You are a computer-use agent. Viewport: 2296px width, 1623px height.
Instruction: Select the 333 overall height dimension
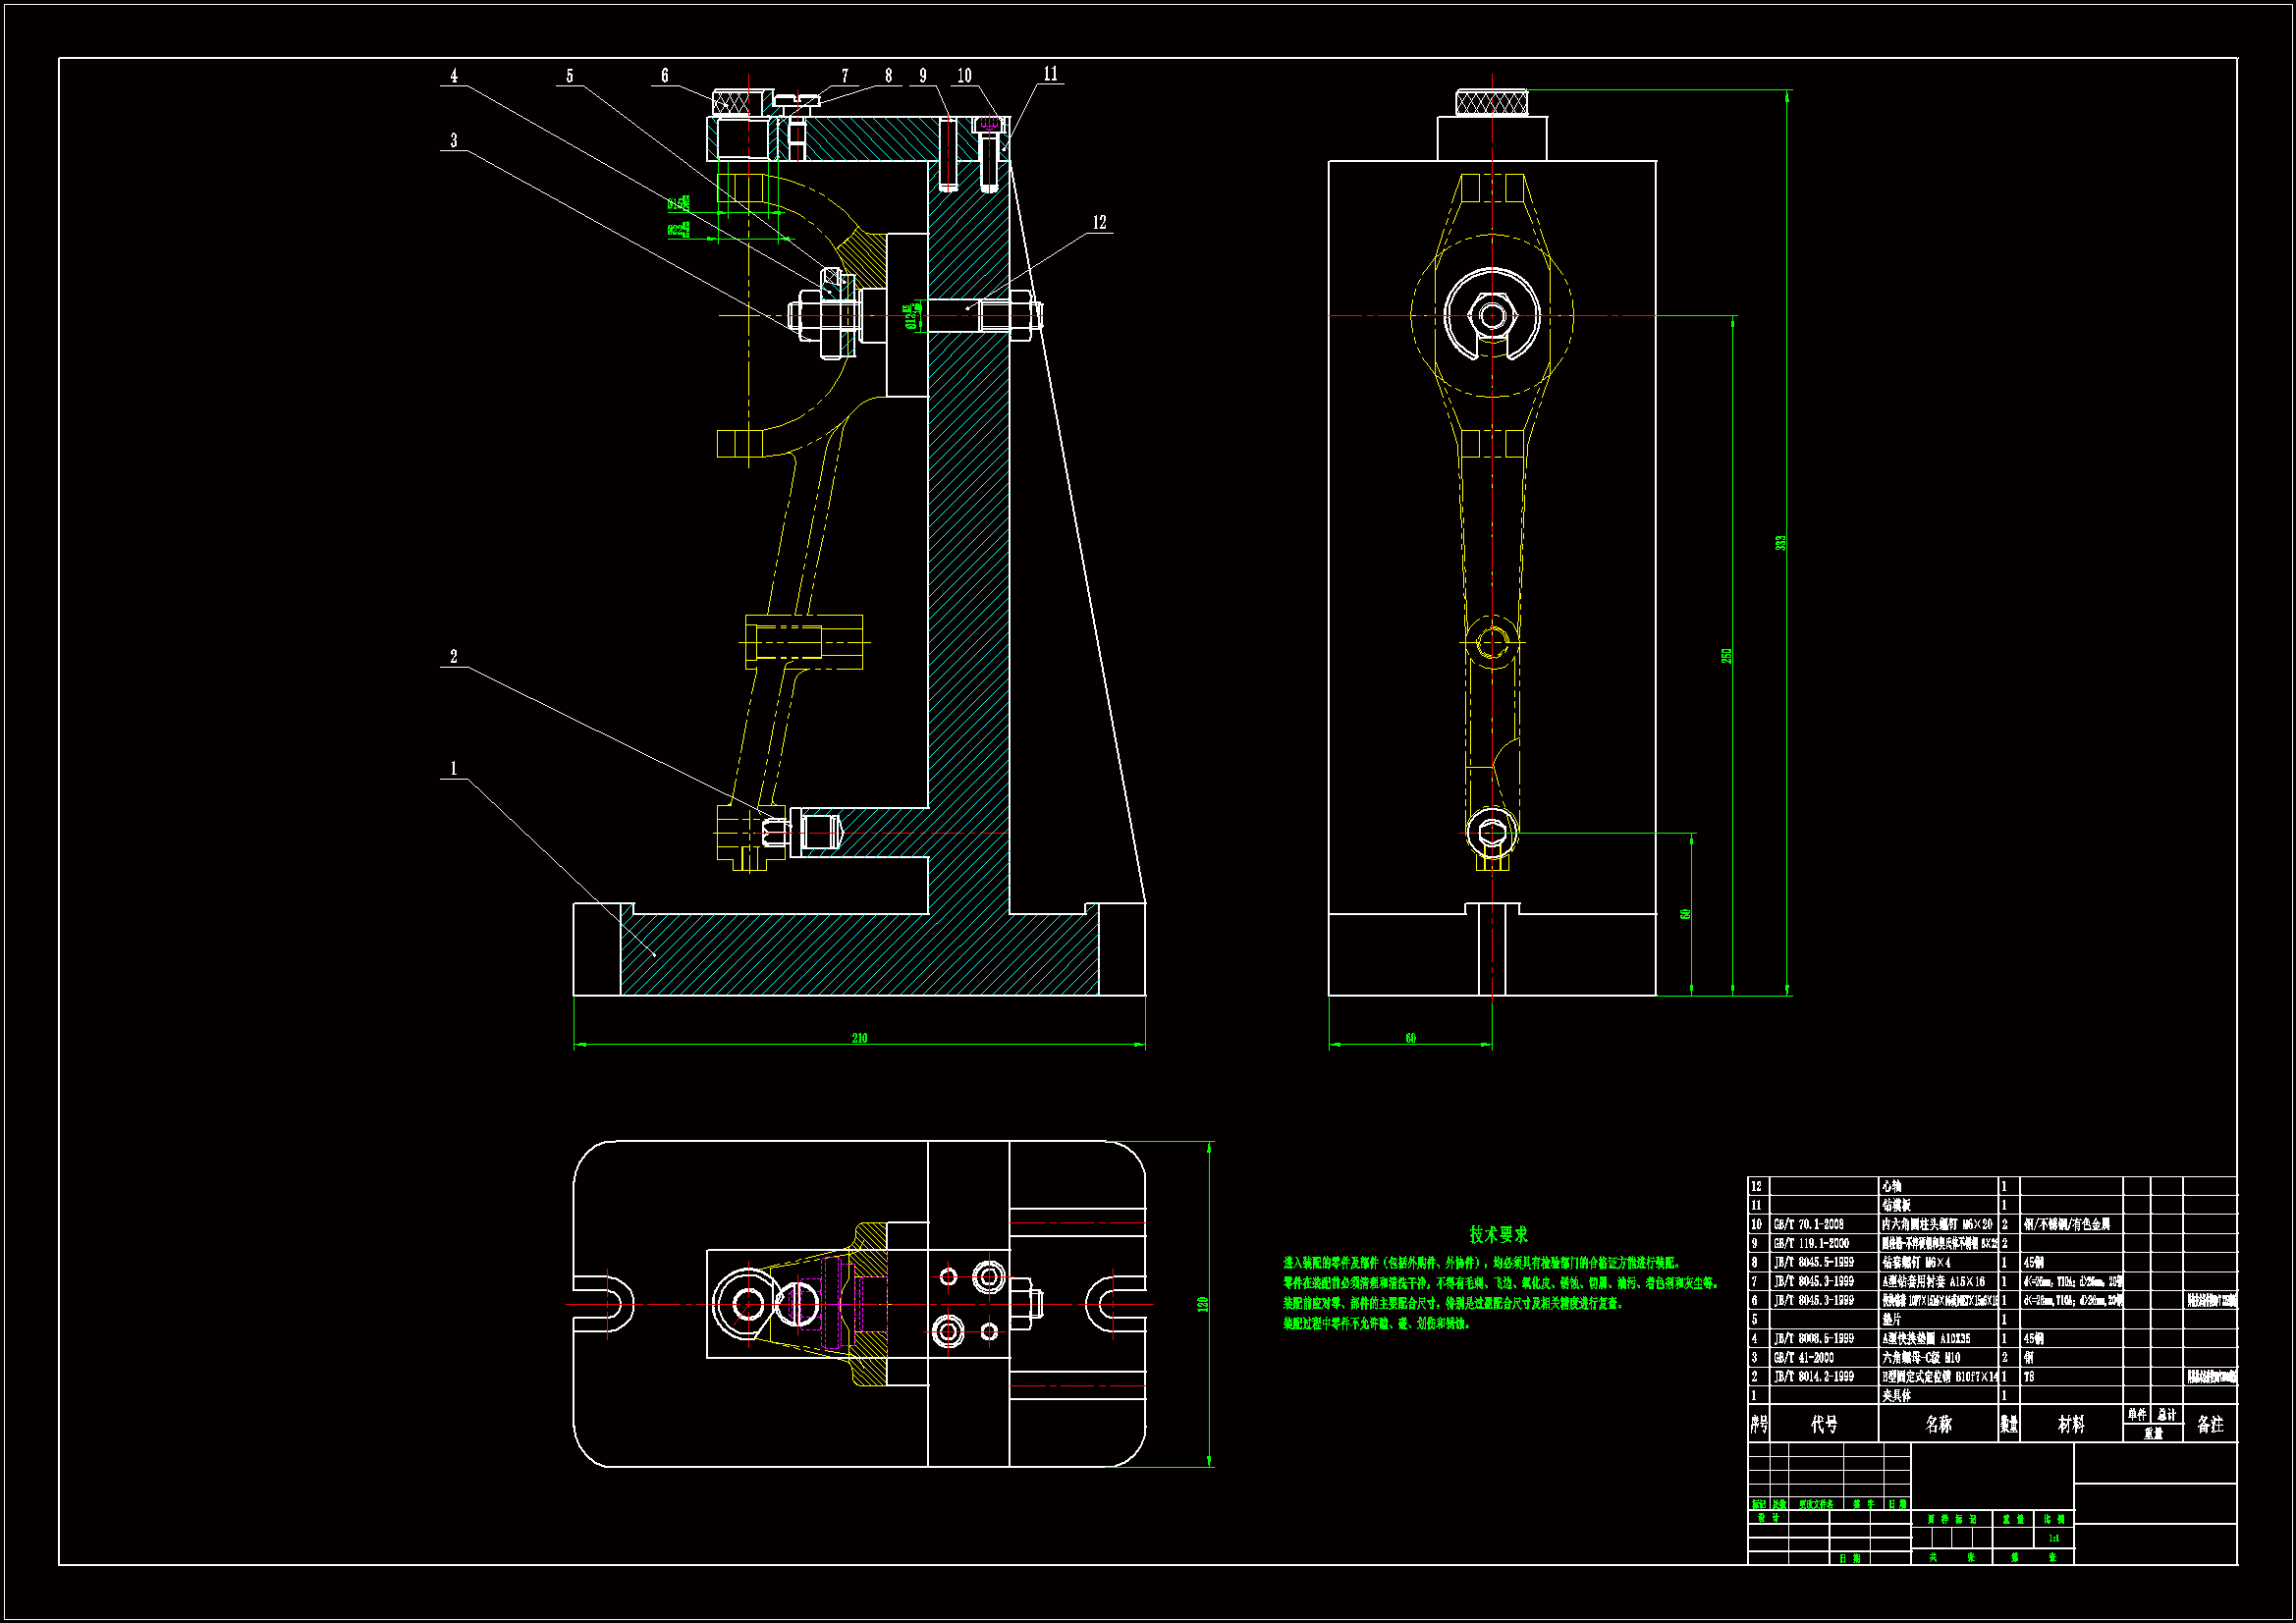click(1780, 543)
